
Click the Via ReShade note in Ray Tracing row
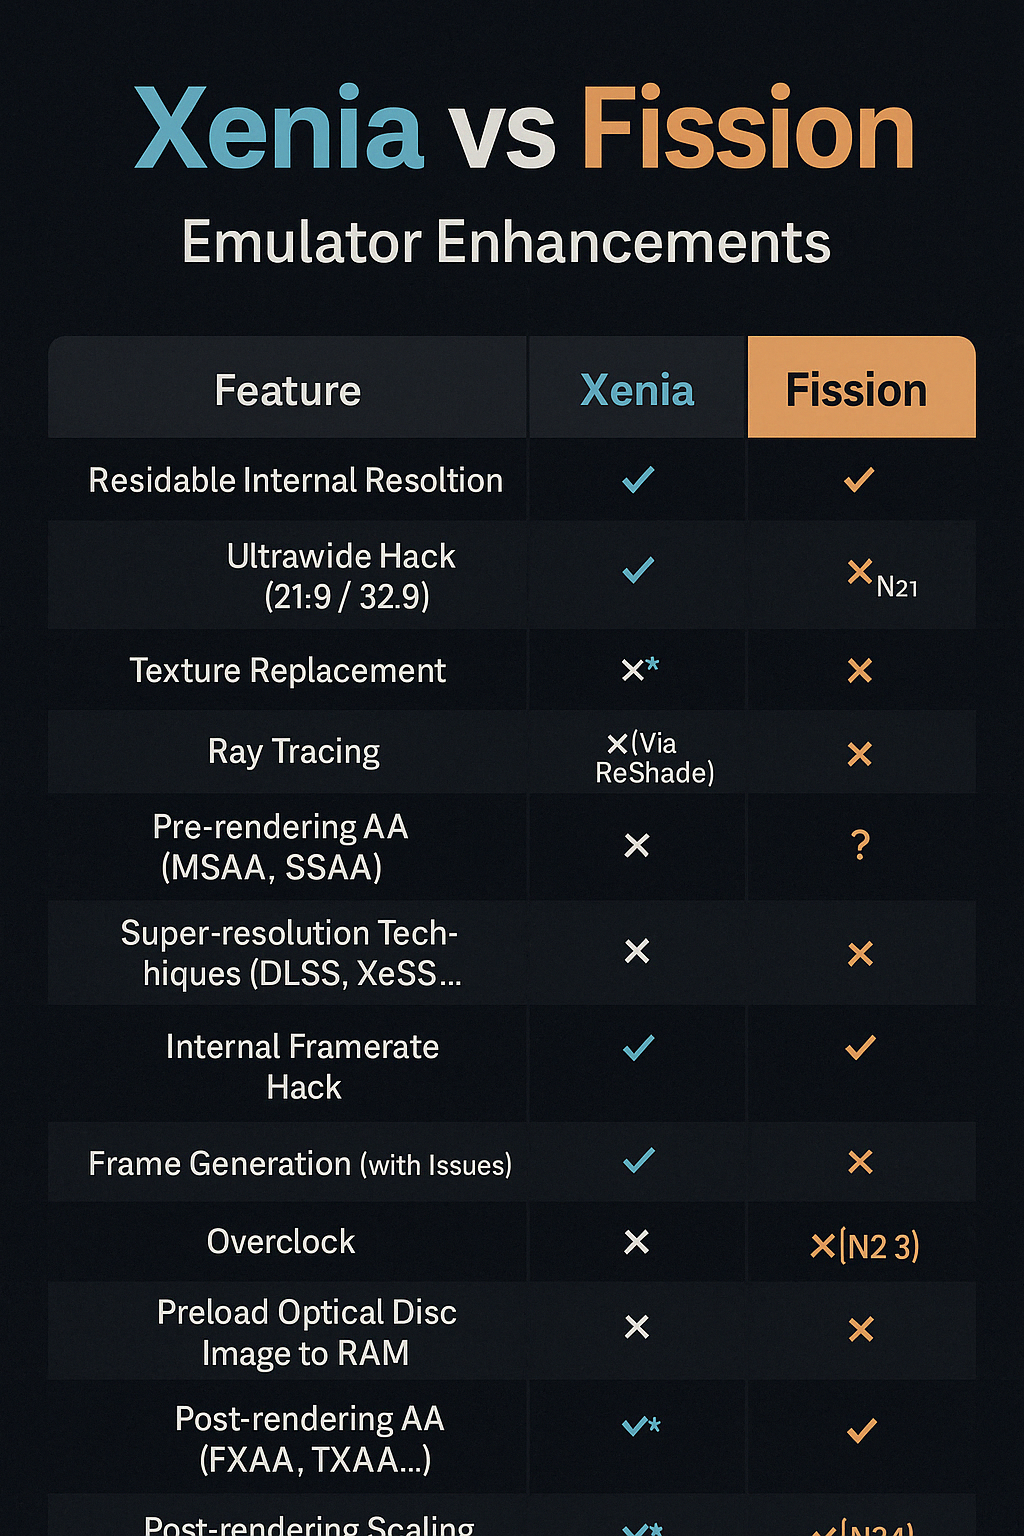pyautogui.click(x=655, y=758)
